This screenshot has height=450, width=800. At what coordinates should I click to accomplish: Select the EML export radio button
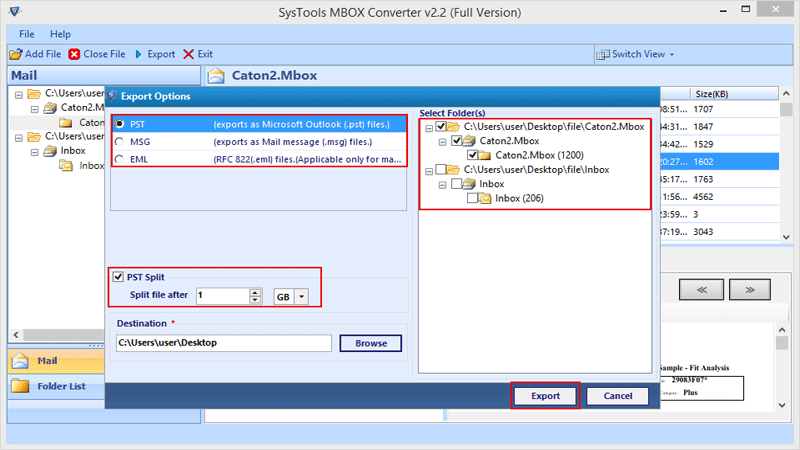coord(119,159)
